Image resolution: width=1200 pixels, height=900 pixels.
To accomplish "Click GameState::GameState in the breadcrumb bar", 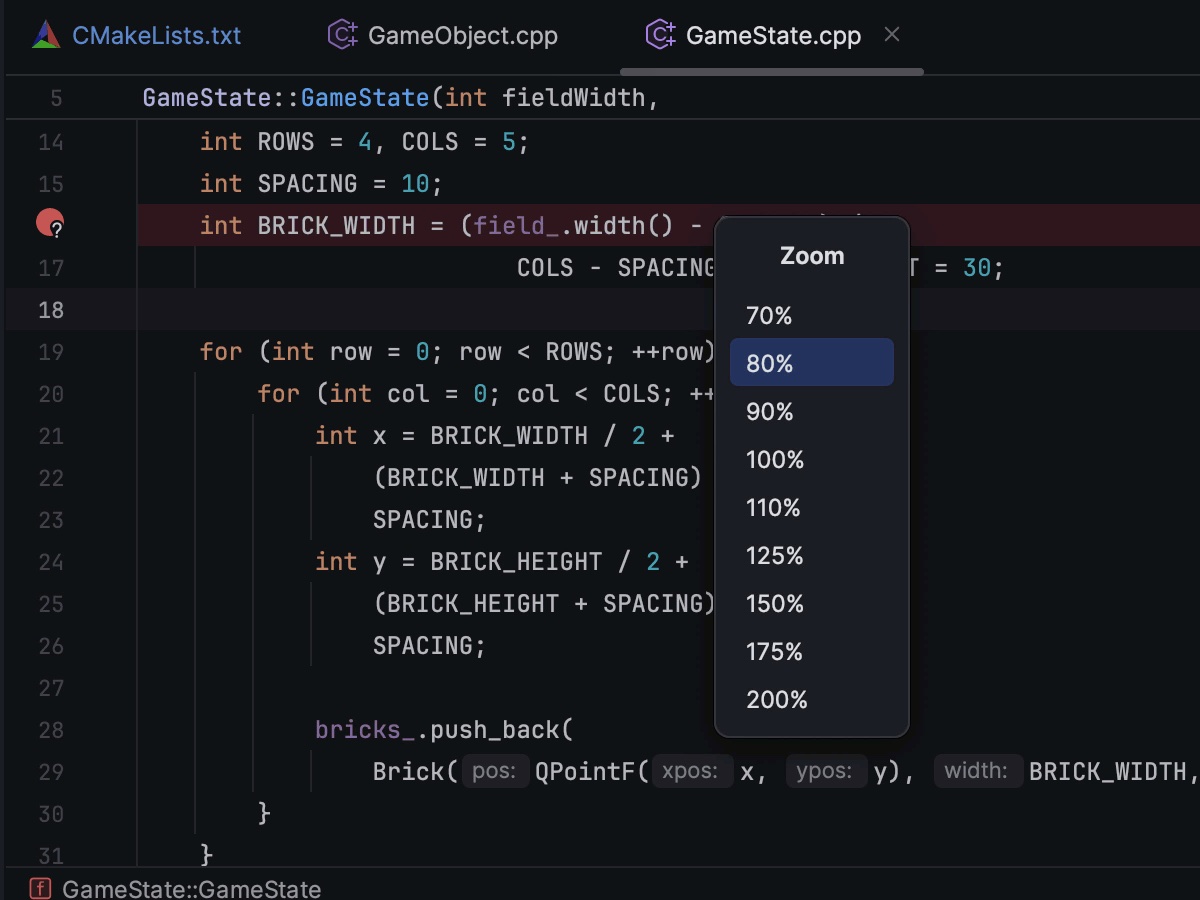I will [191, 888].
